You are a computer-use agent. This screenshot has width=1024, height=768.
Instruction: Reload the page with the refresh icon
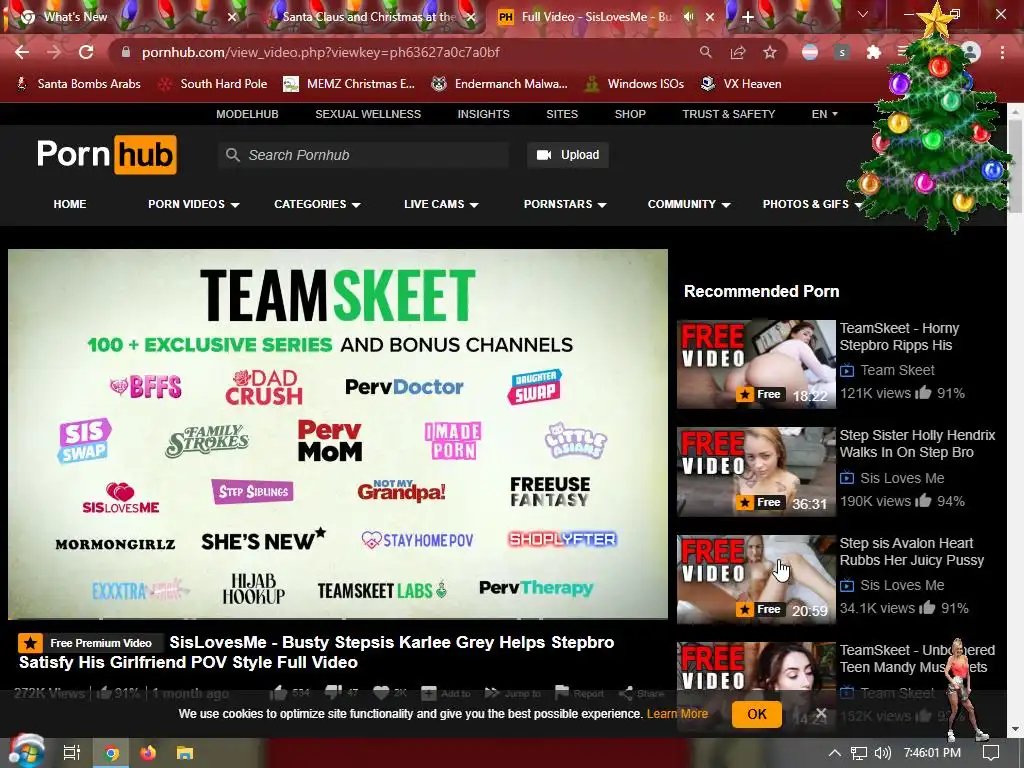pos(86,52)
